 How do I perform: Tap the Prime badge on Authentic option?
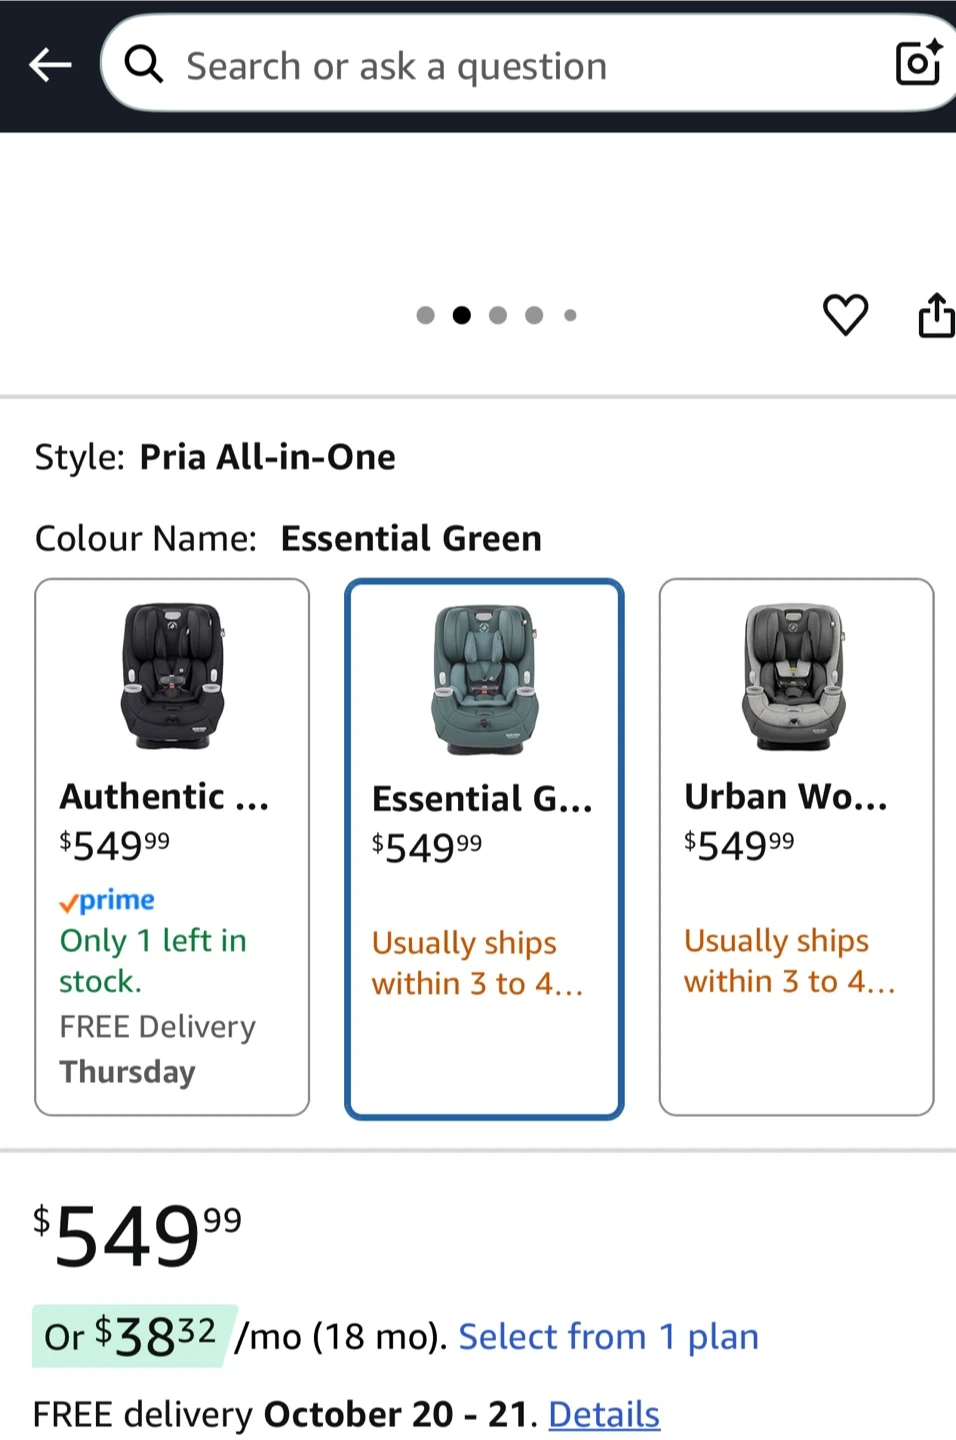pyautogui.click(x=107, y=901)
